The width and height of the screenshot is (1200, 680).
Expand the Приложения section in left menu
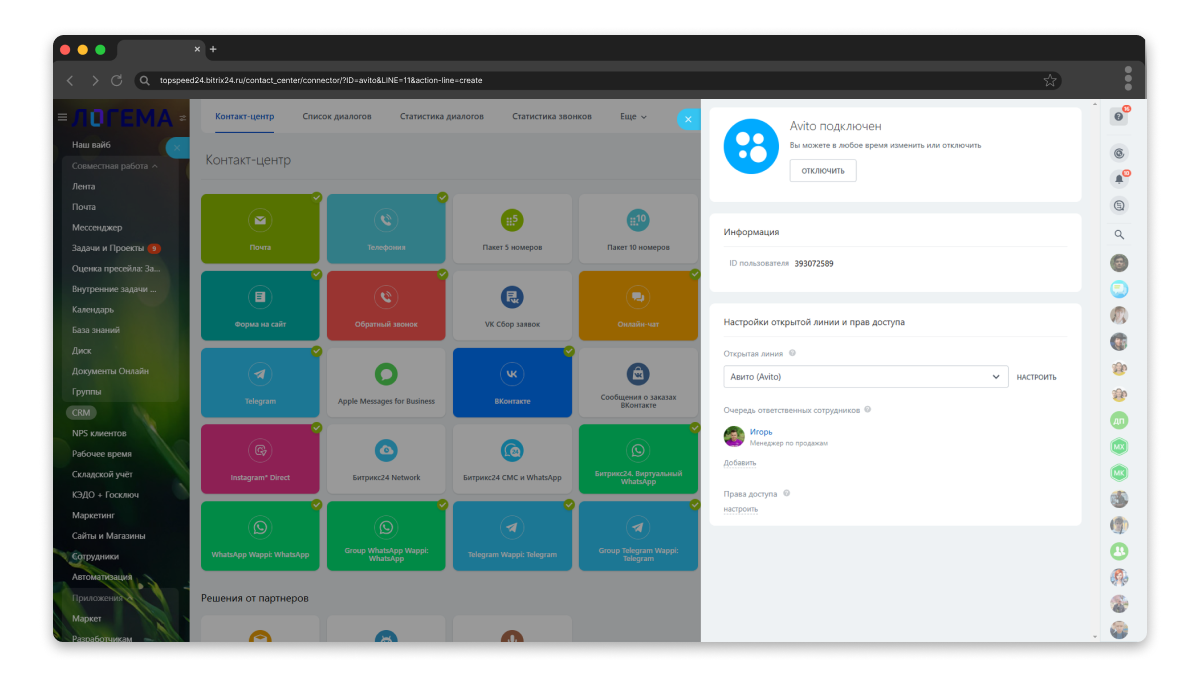[x=100, y=598]
